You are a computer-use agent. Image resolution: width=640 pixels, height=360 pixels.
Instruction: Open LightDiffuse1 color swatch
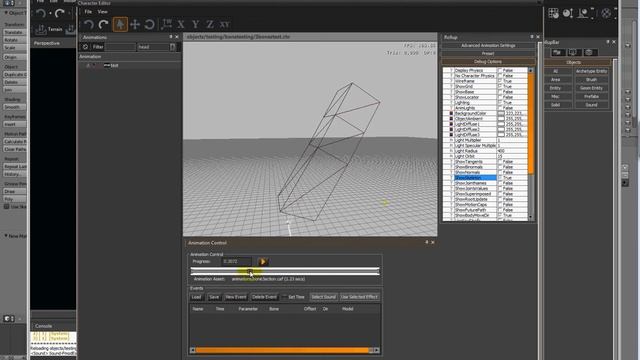point(501,124)
